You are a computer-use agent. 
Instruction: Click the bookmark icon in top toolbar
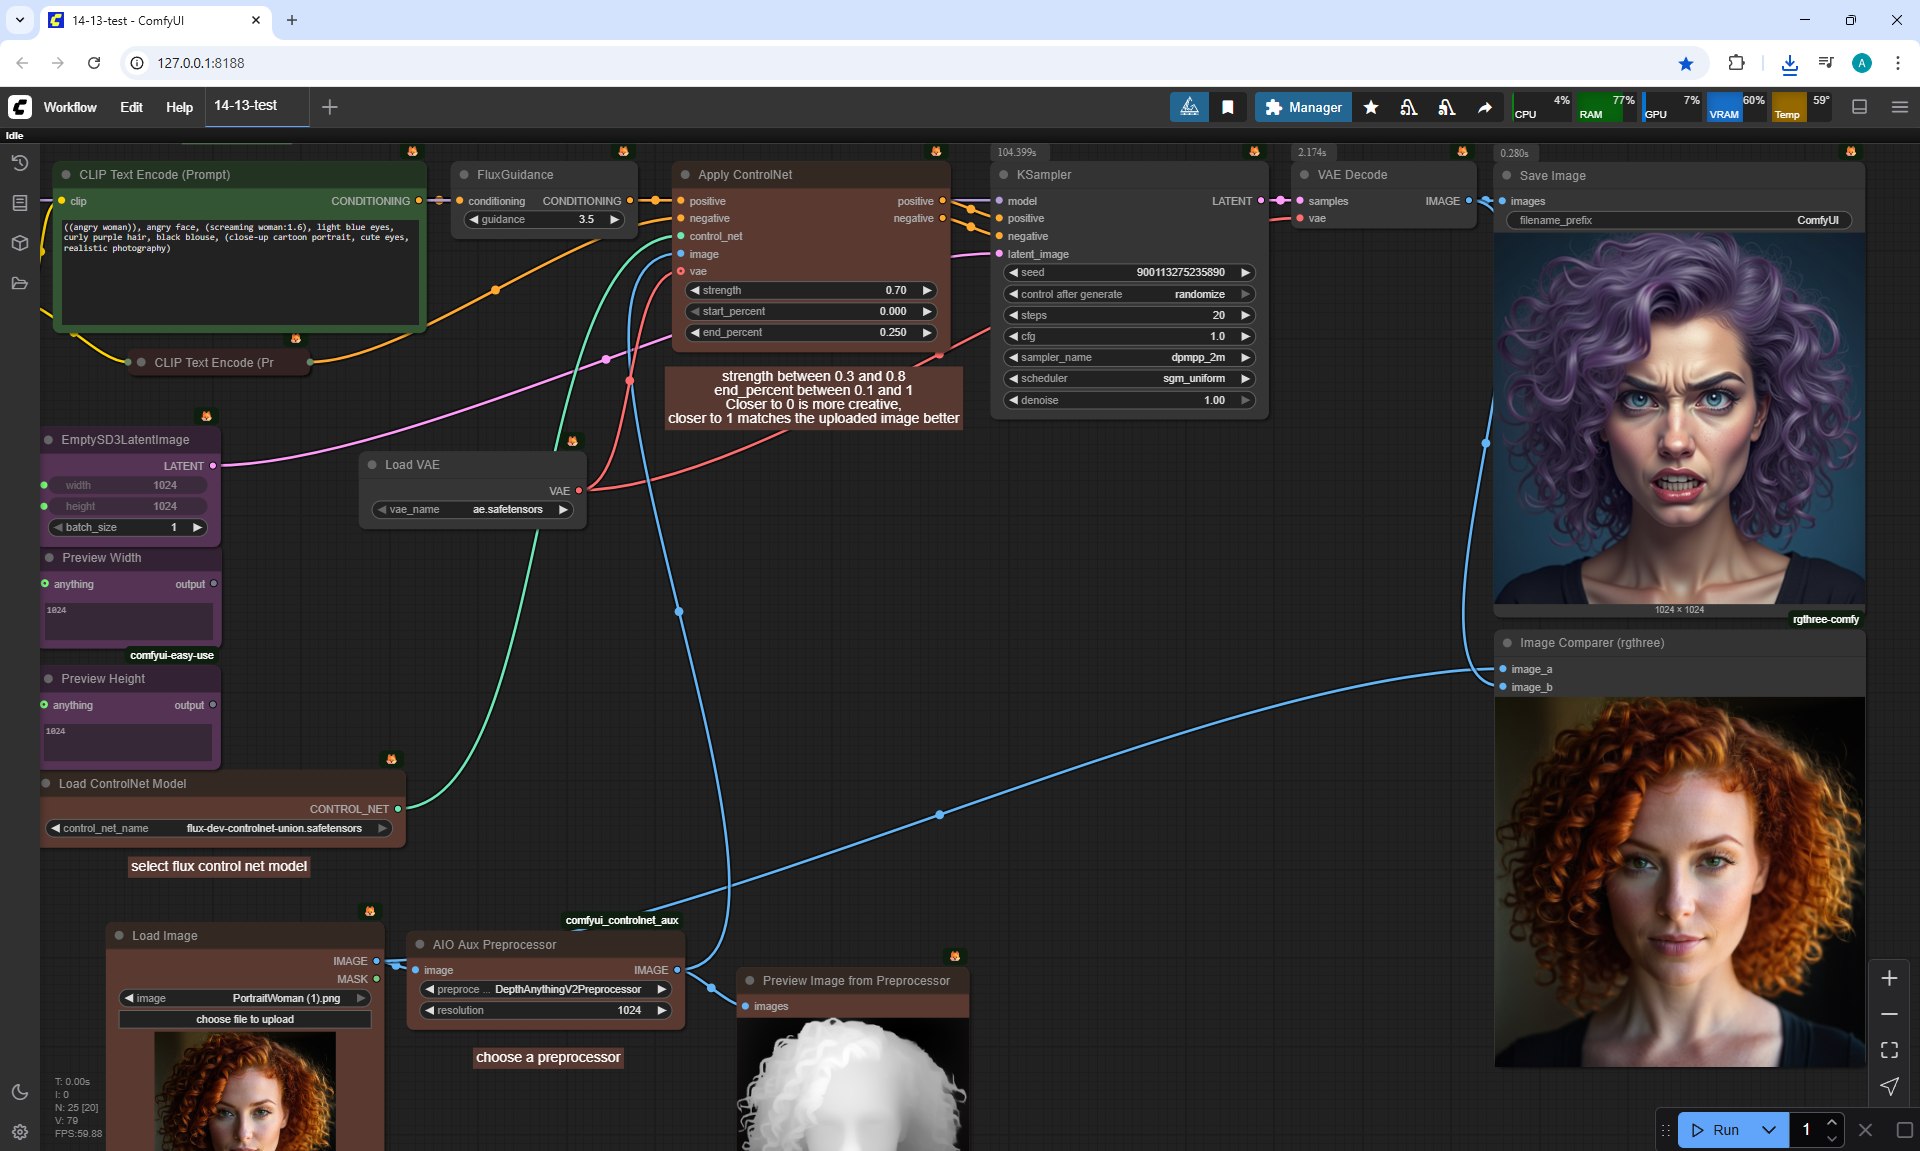pyautogui.click(x=1228, y=107)
